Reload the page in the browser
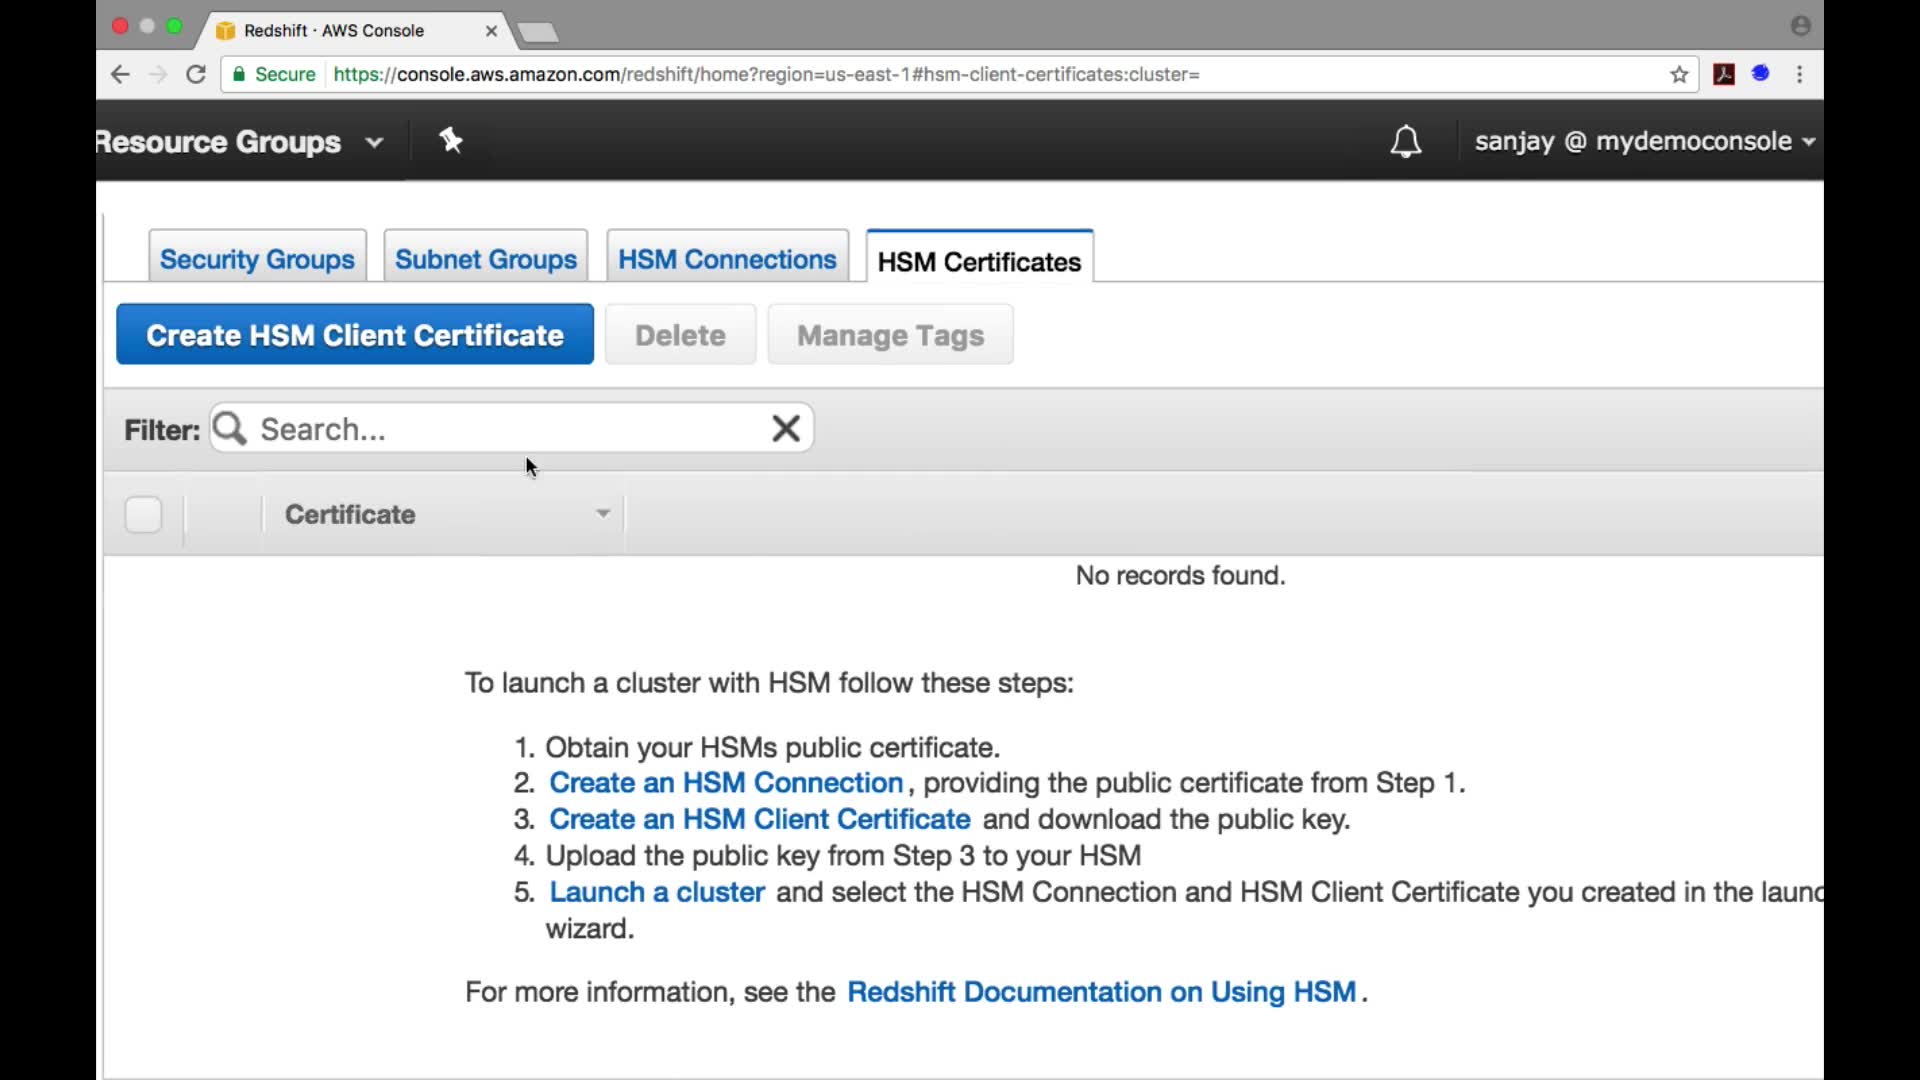Viewport: 1920px width, 1080px height. pos(196,75)
